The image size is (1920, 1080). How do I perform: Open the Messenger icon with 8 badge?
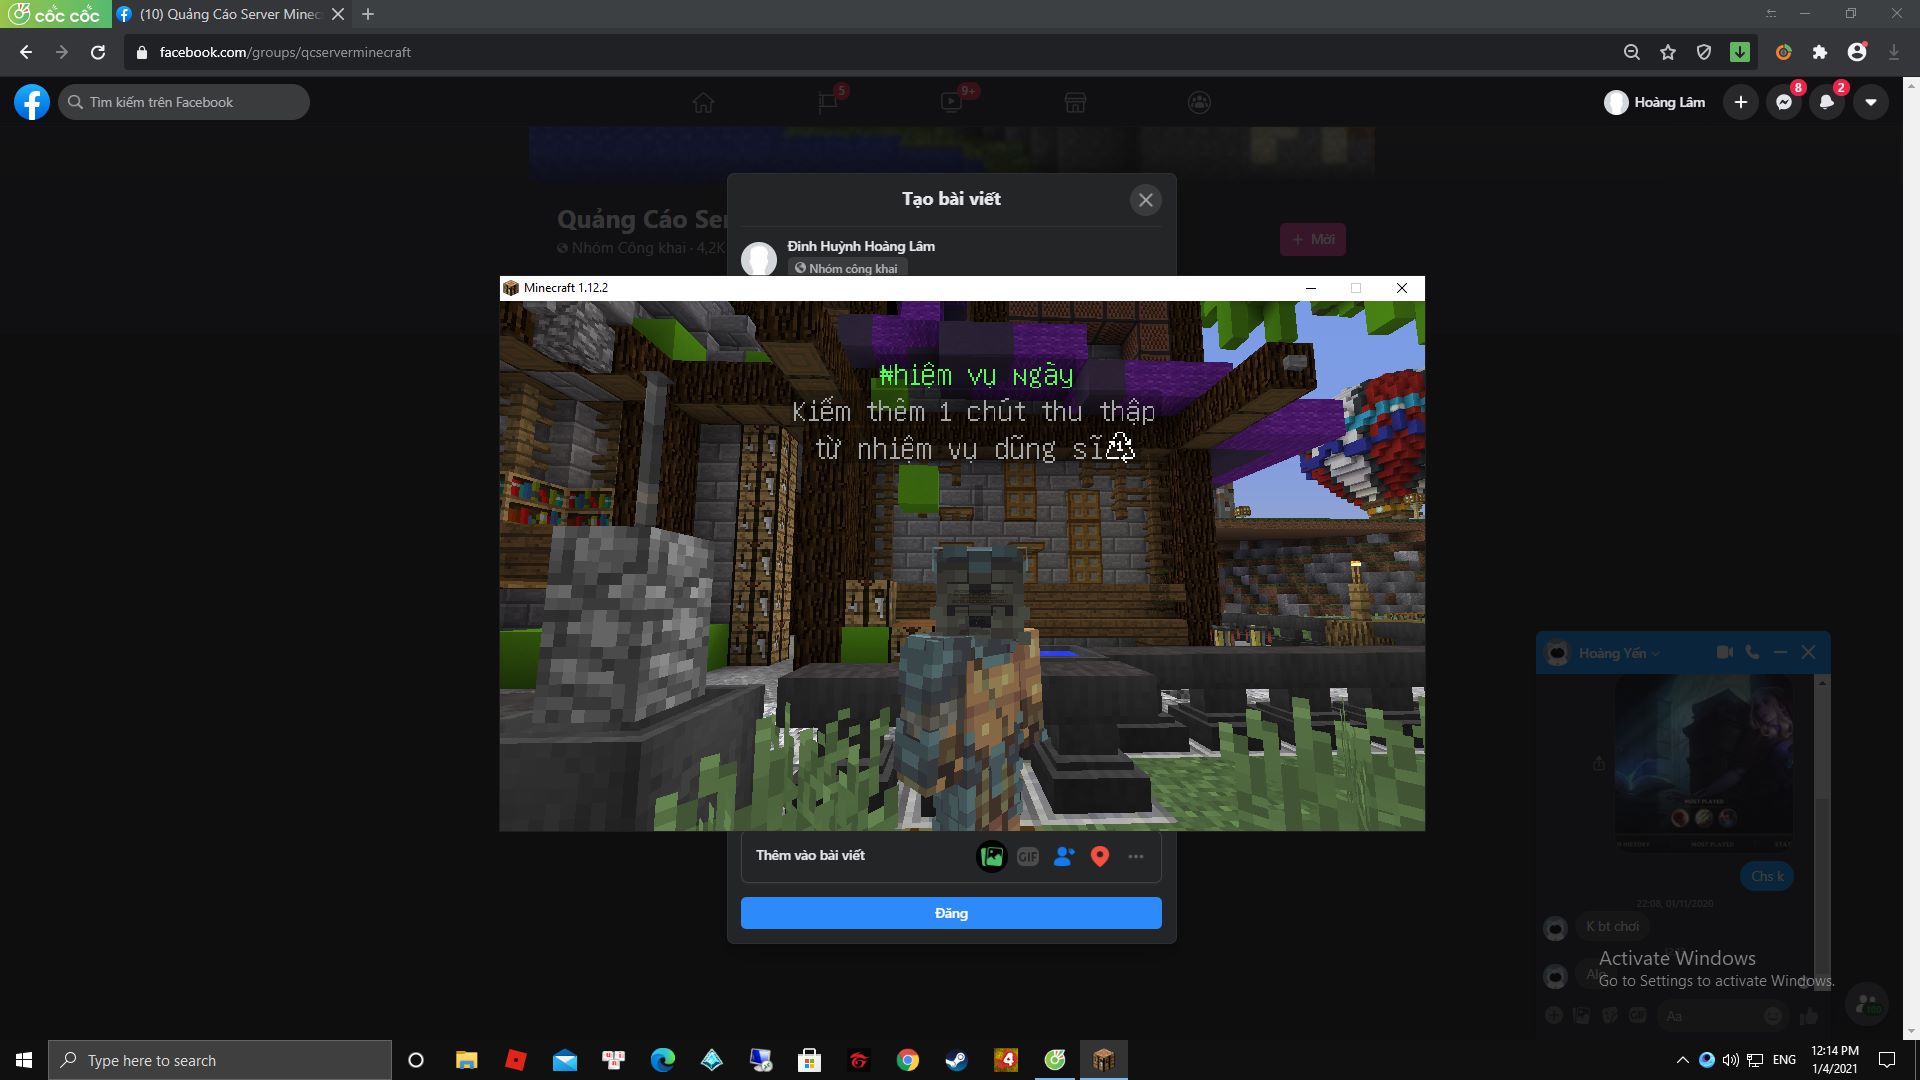(1783, 102)
